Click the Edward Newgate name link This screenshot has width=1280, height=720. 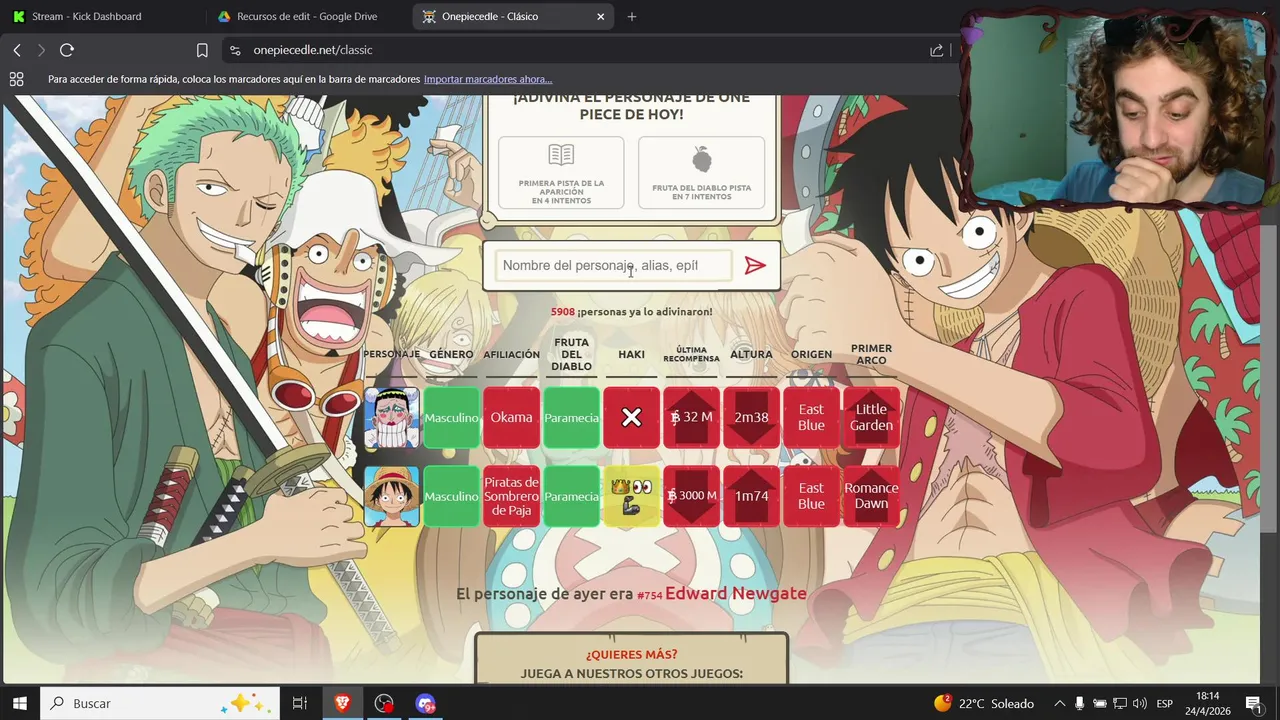[736, 593]
